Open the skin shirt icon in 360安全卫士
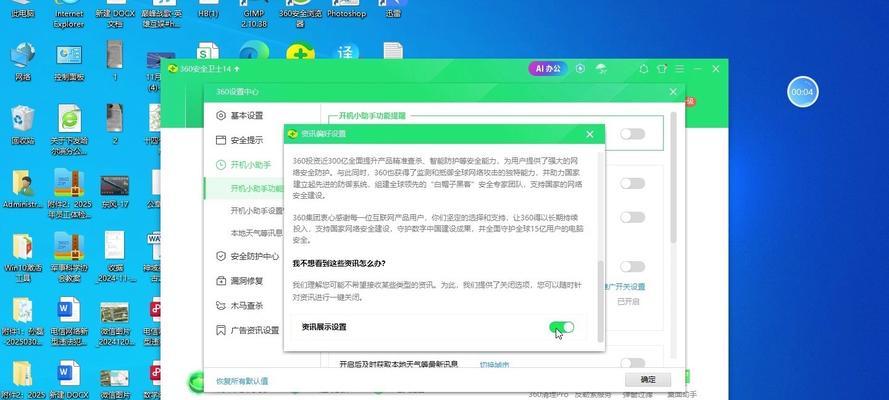This screenshot has width=889, height=400. click(x=662, y=69)
